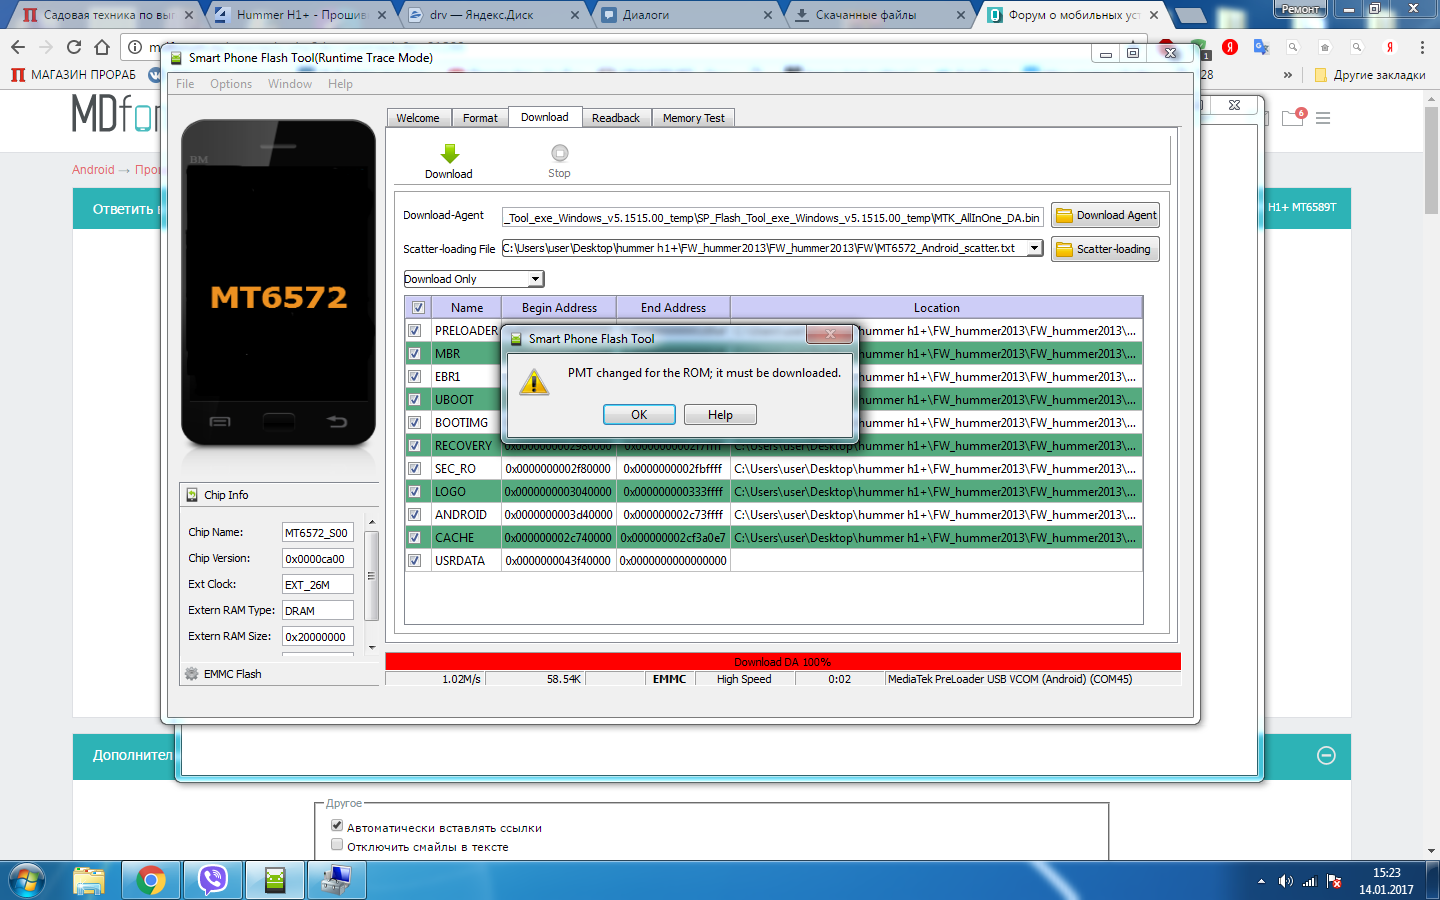Click OK in the PMT warning dialog
This screenshot has width=1440, height=900.
coord(639,415)
